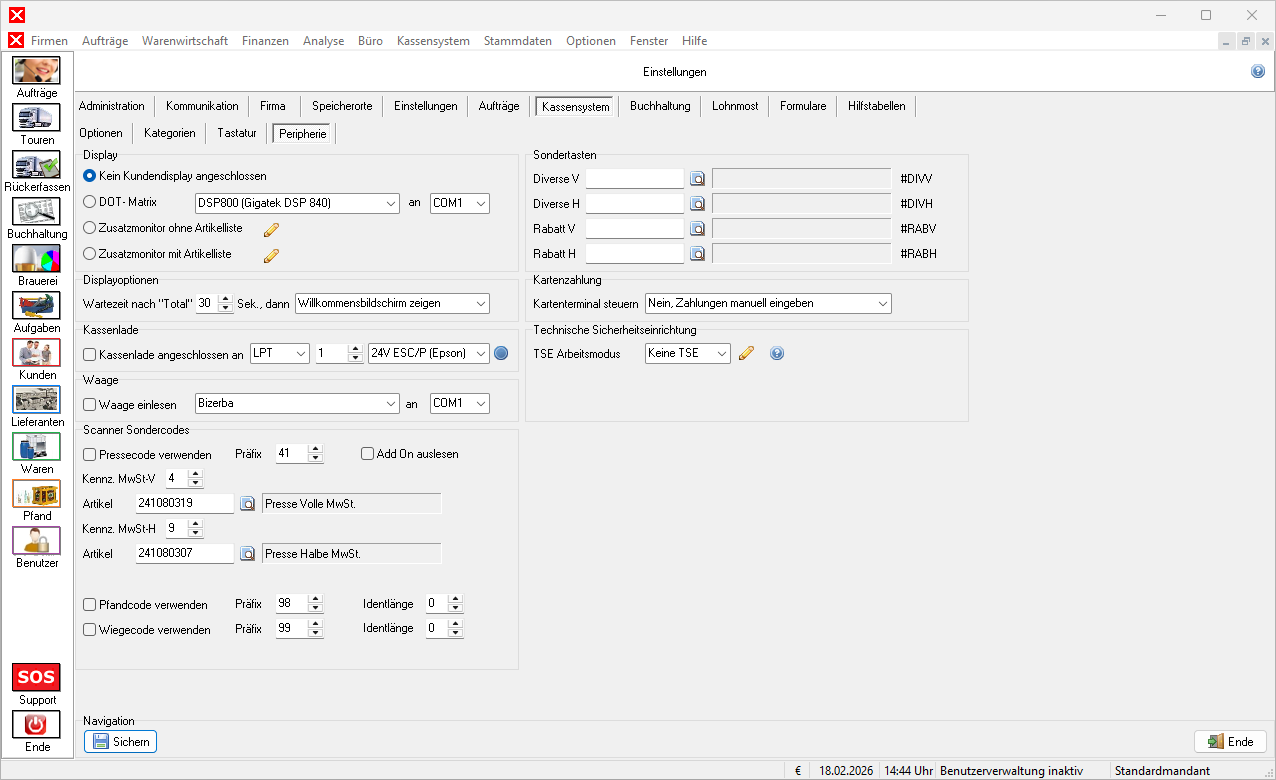Image resolution: width=1276 pixels, height=780 pixels.
Task: Edit Zusatzmonitor mit Artikelliste via pencil icon
Action: click(271, 254)
